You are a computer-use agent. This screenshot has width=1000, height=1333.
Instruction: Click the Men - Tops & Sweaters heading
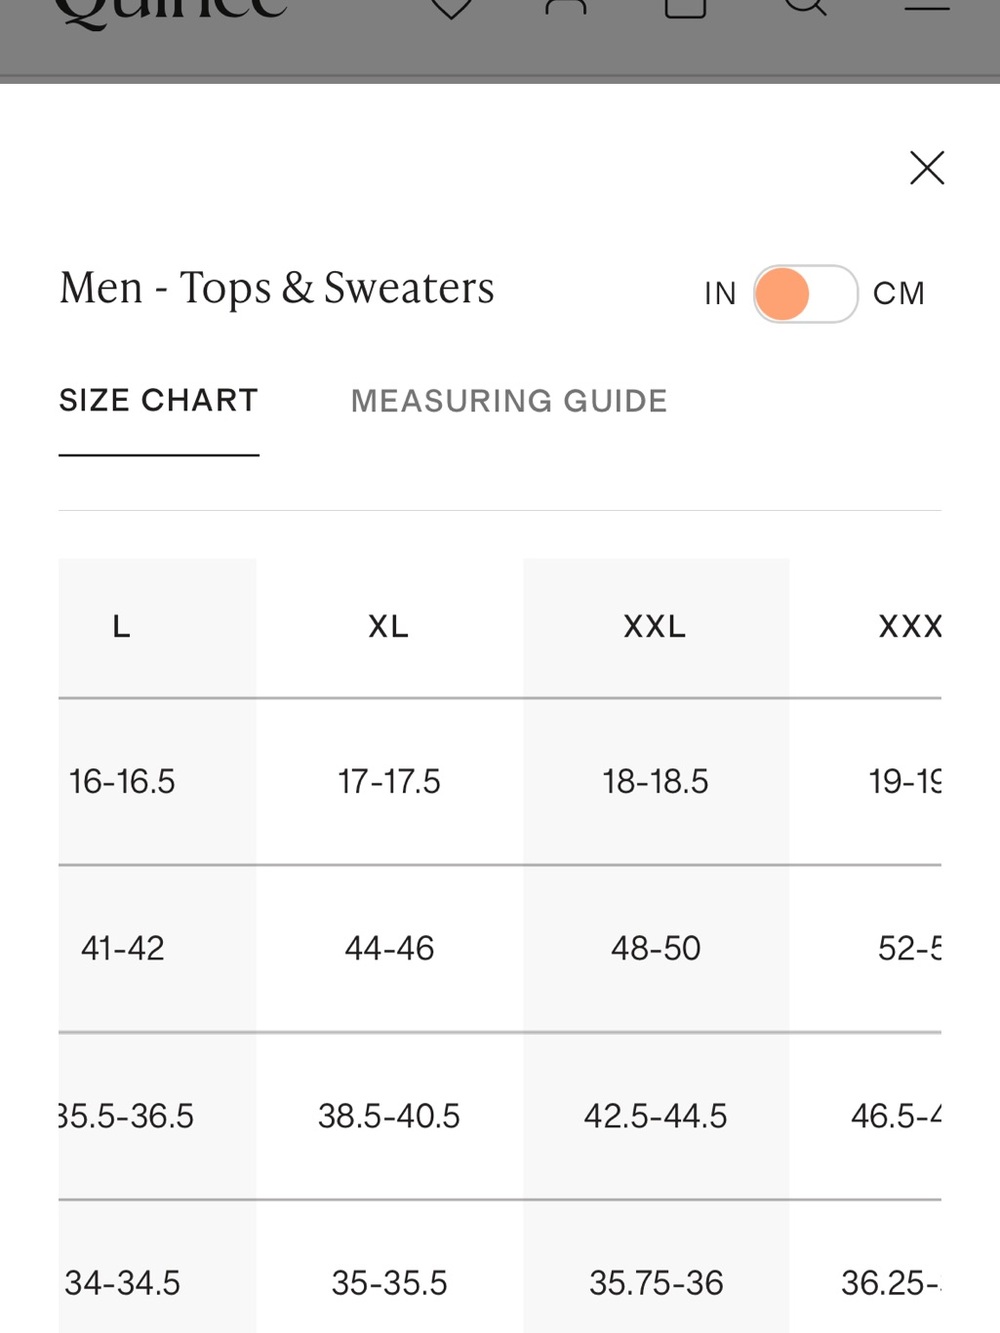pos(277,288)
